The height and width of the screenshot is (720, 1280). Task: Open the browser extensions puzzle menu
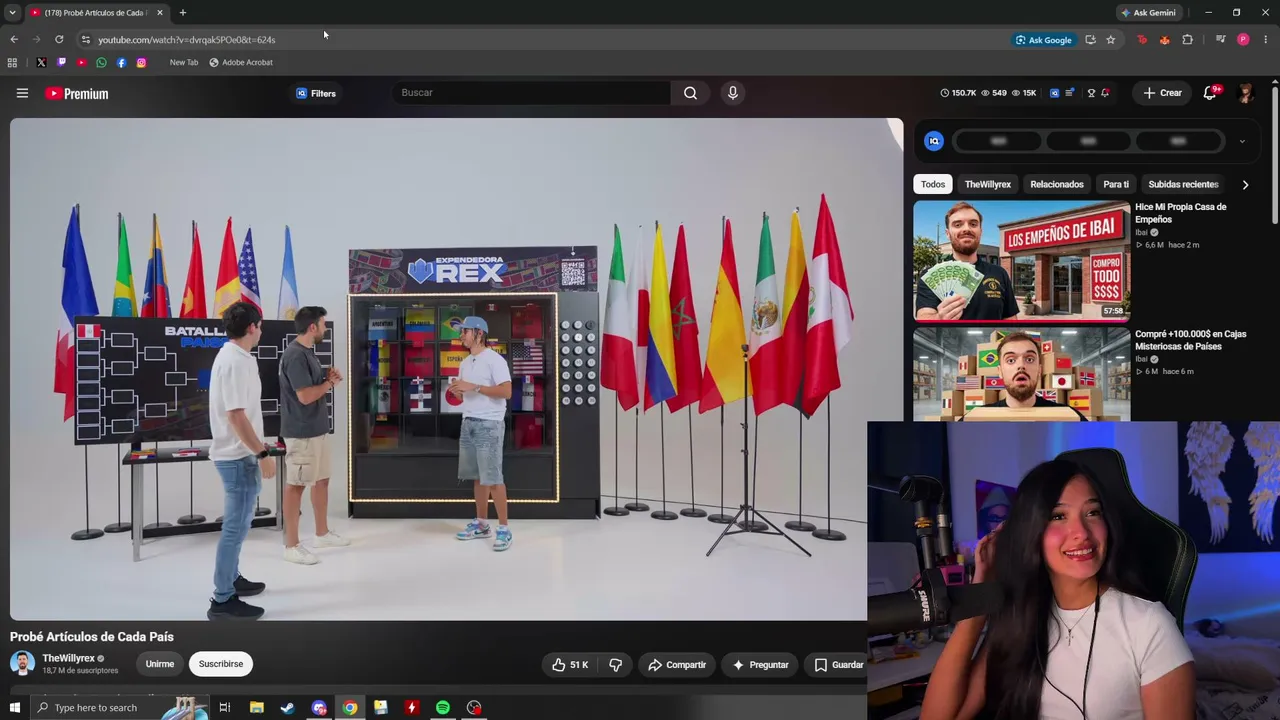coord(1188,40)
